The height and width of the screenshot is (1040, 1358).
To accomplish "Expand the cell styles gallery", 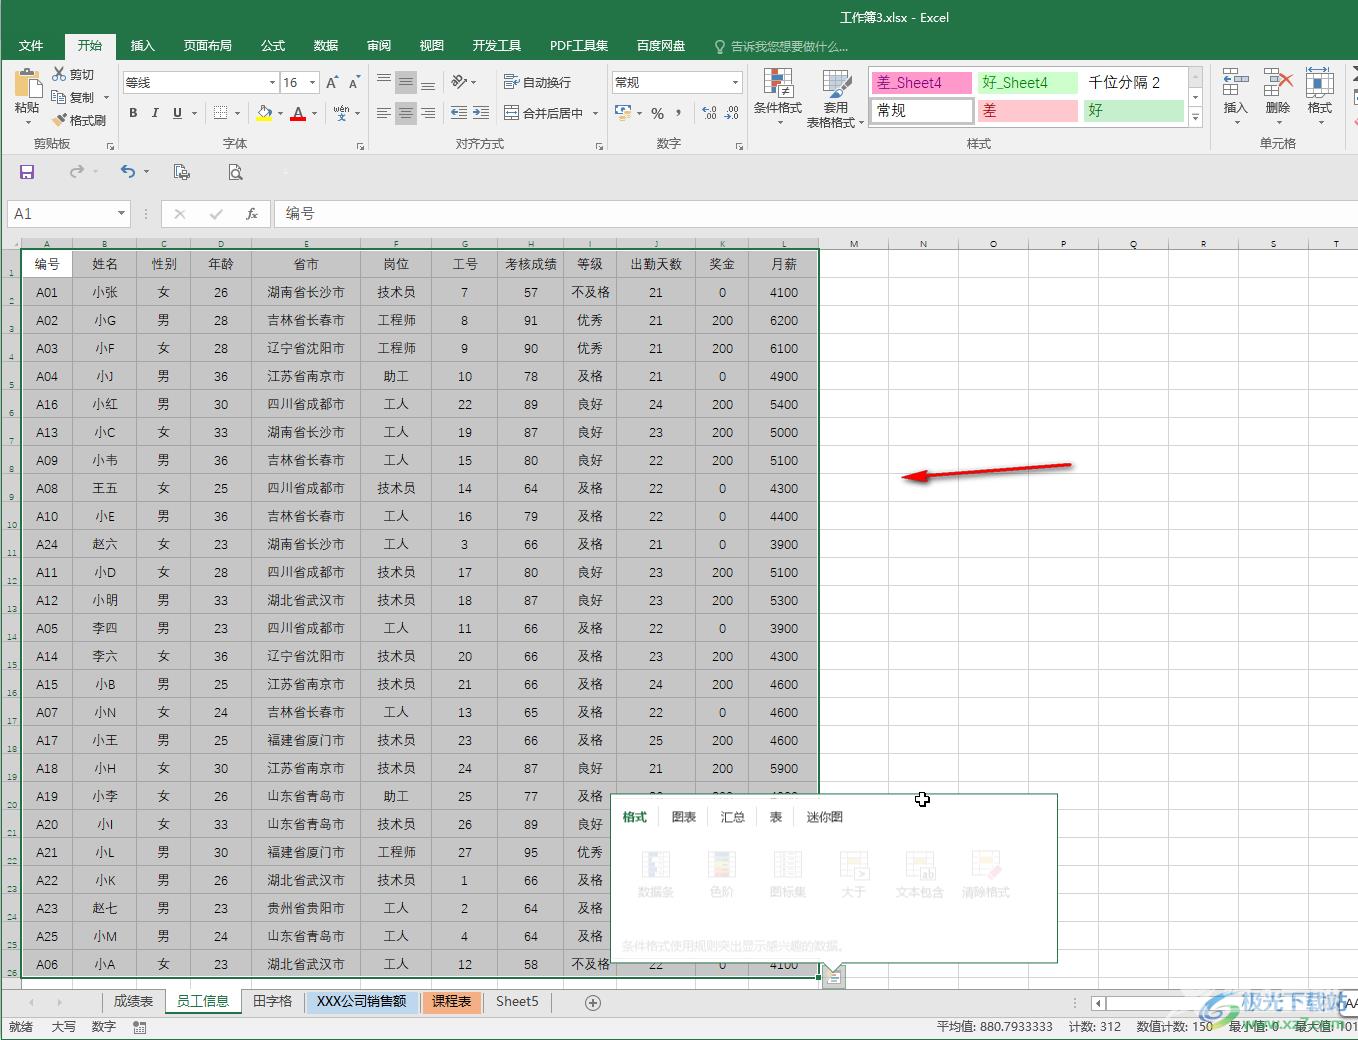I will 1195,116.
